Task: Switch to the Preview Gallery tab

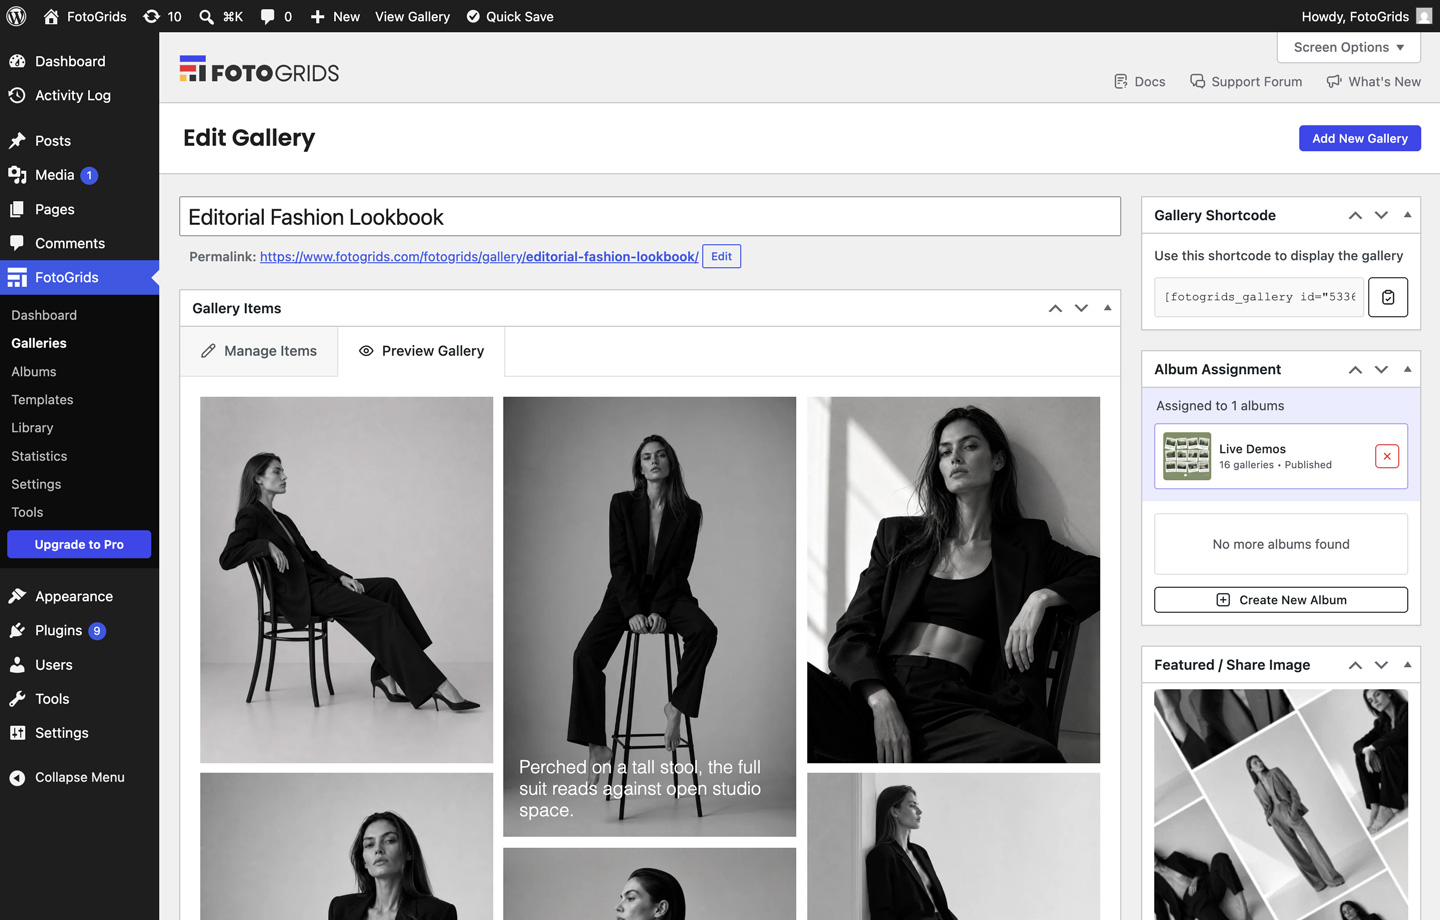Action: pos(421,351)
